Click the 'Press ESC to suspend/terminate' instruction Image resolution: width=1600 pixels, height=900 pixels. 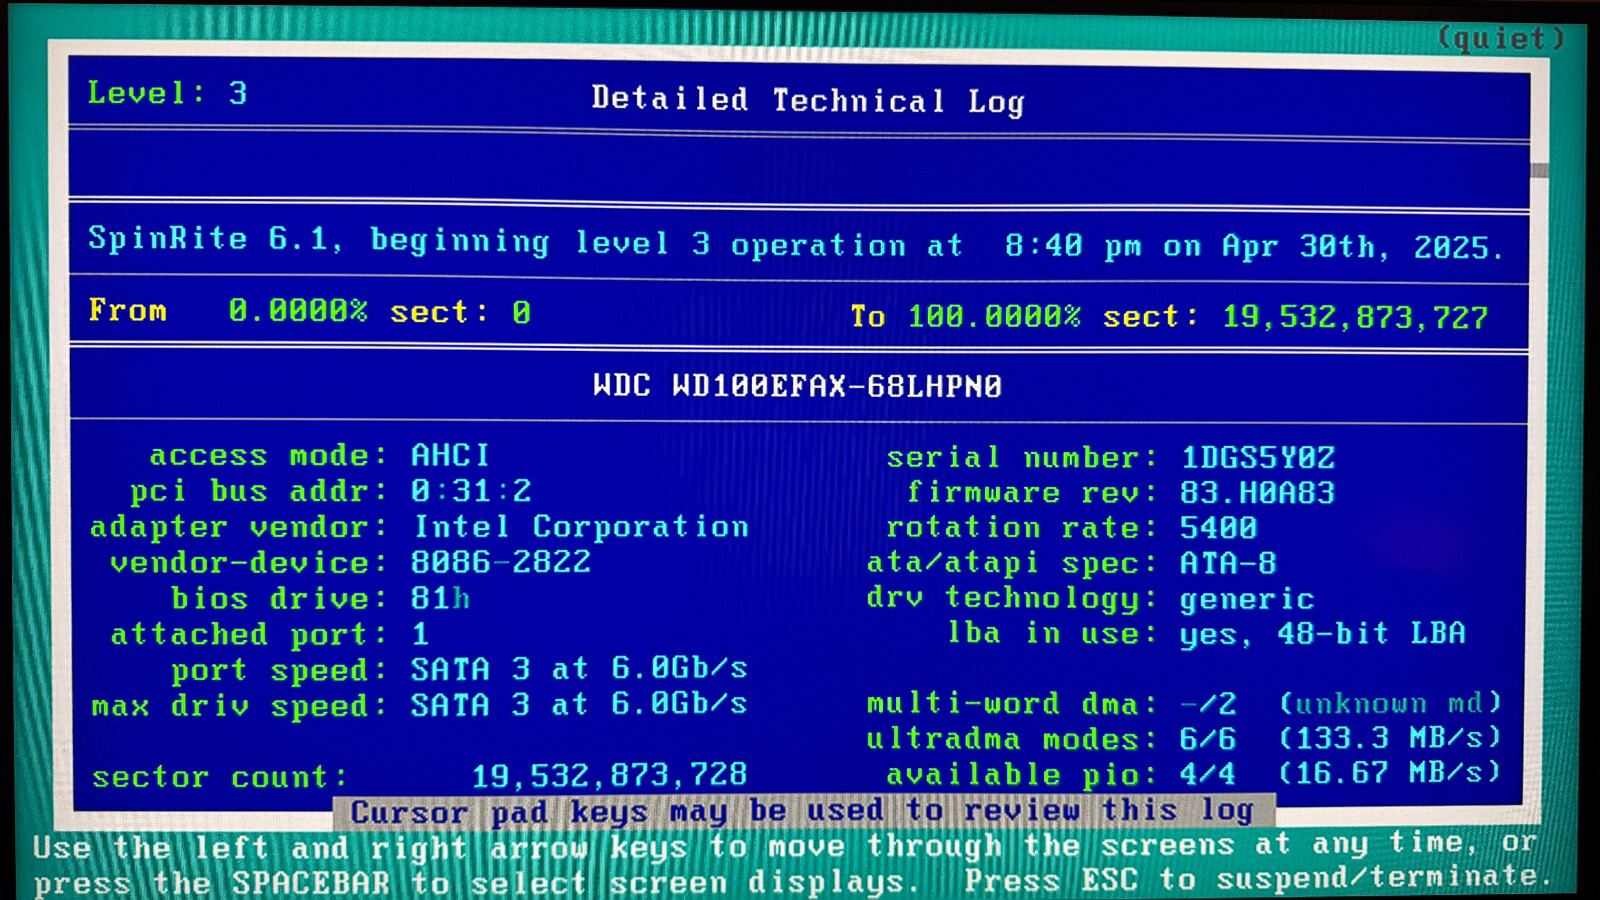1258,879
